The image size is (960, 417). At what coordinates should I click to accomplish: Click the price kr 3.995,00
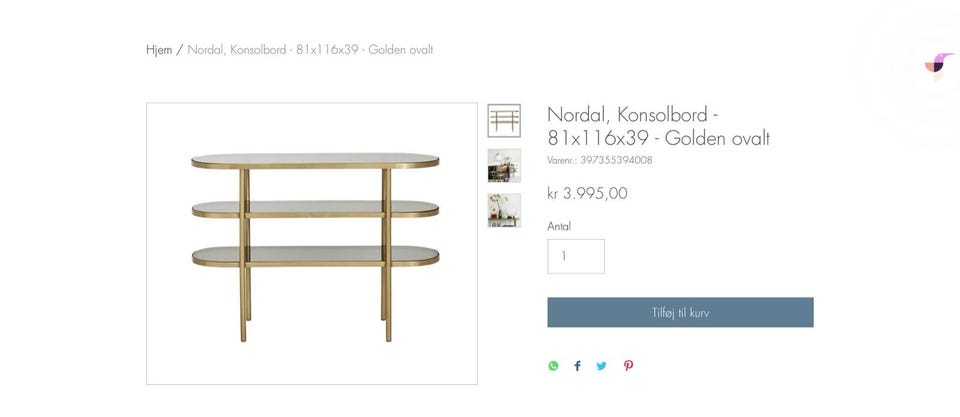coord(587,193)
